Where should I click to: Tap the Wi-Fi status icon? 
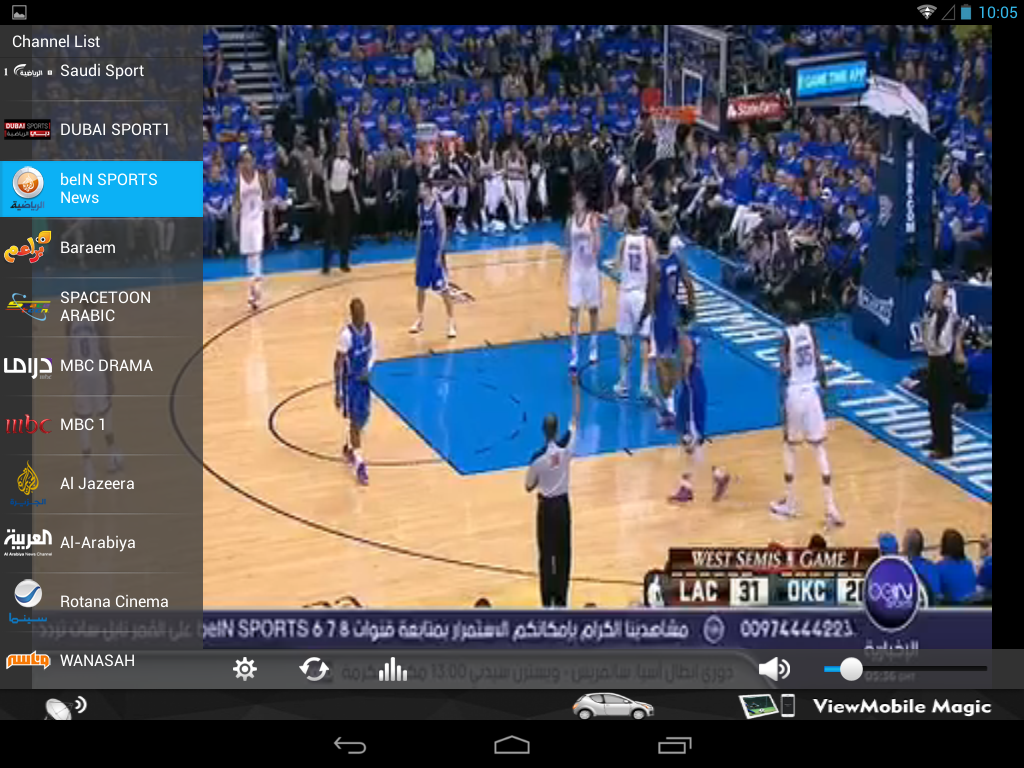pyautogui.click(x=926, y=12)
